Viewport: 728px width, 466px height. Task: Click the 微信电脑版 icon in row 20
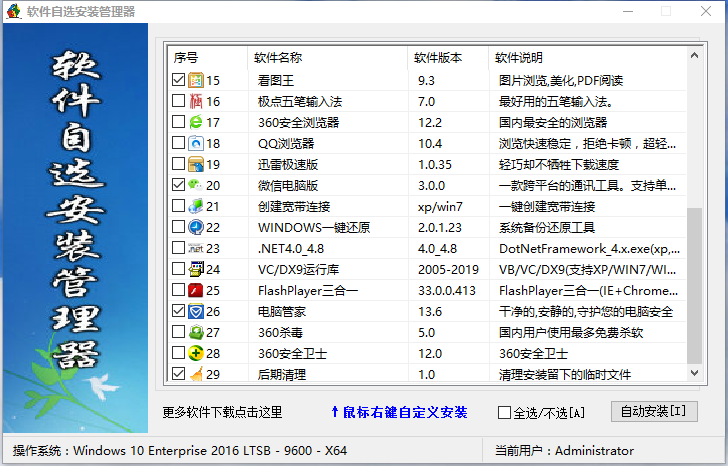pos(196,185)
